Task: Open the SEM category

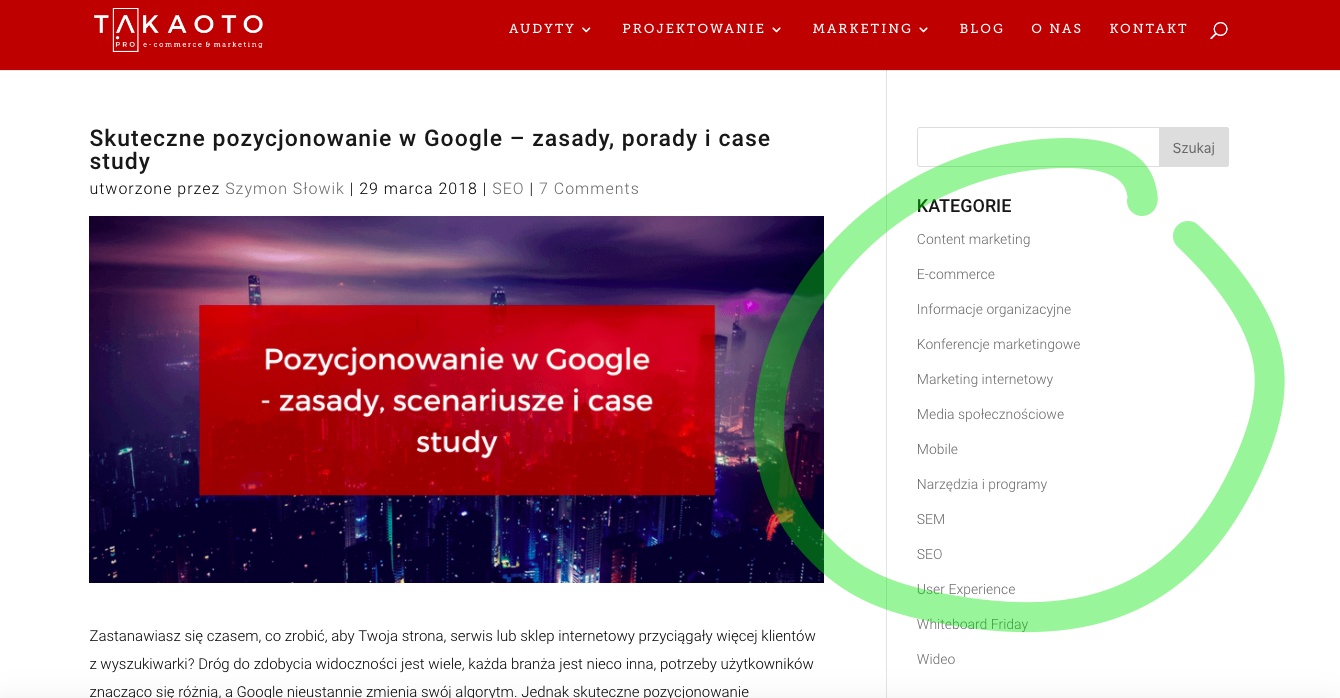Action: click(931, 519)
